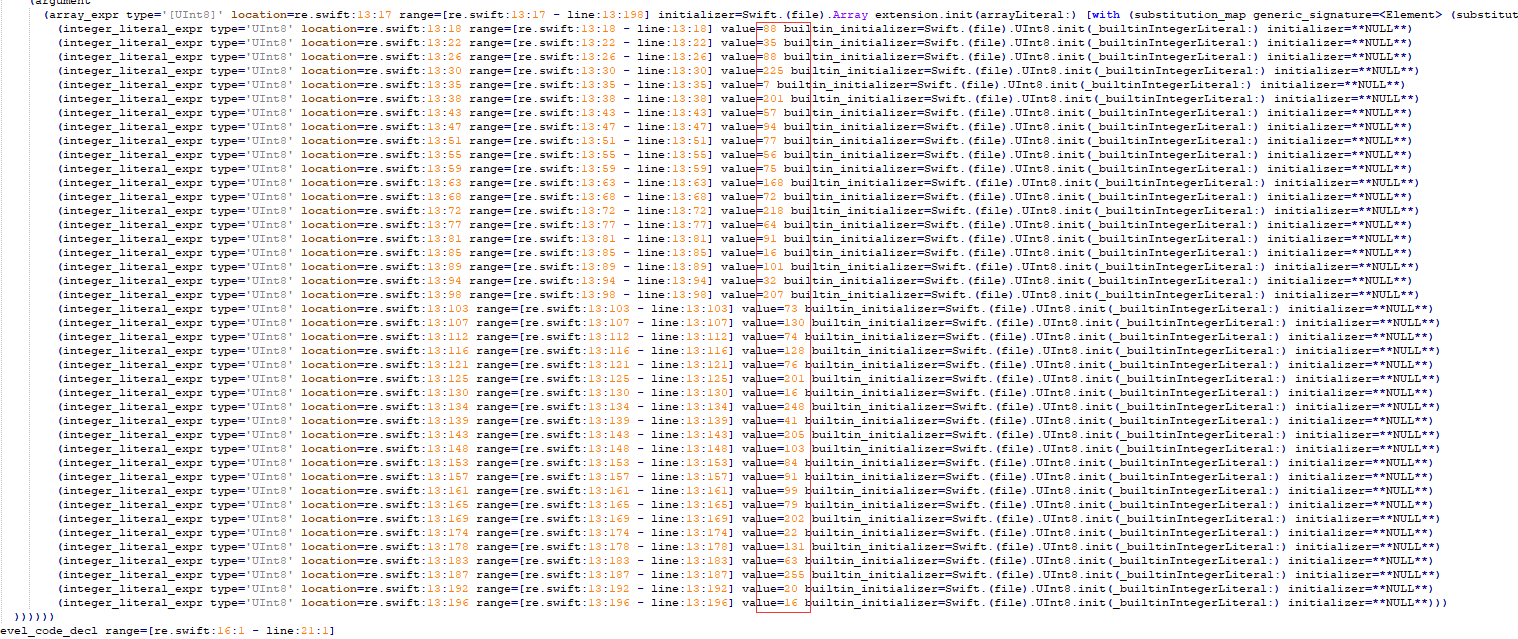Click value 22 in the 13:174 row
This screenshot has width=1518, height=639.
tap(790, 533)
